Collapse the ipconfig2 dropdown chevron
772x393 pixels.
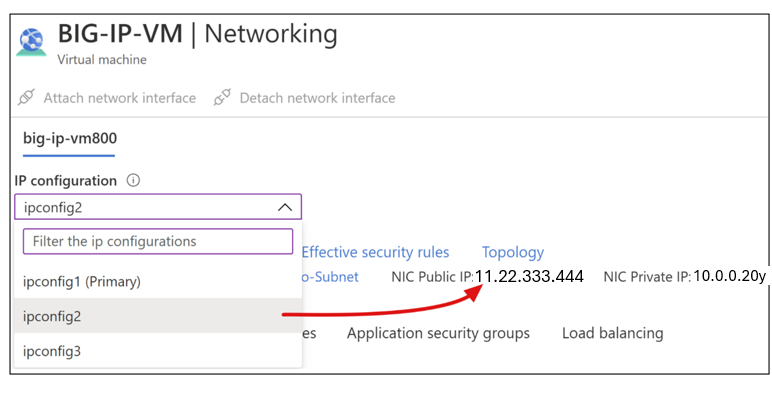click(x=285, y=207)
